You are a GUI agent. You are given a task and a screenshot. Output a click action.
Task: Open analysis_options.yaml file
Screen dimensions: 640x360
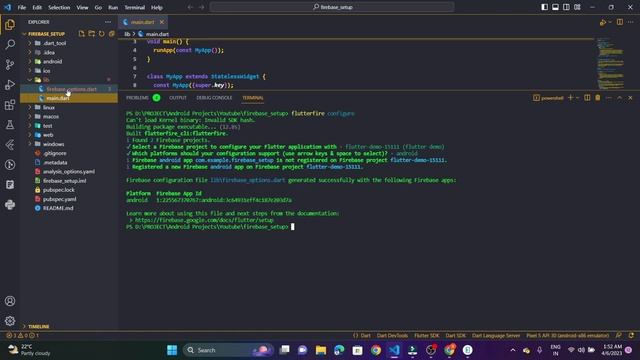[x=69, y=172]
